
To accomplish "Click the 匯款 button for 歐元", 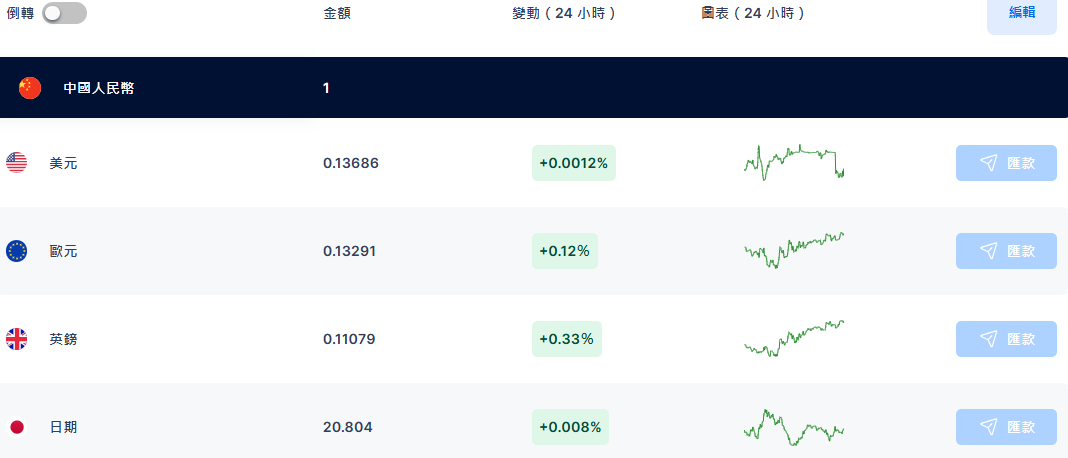I will coord(1006,251).
